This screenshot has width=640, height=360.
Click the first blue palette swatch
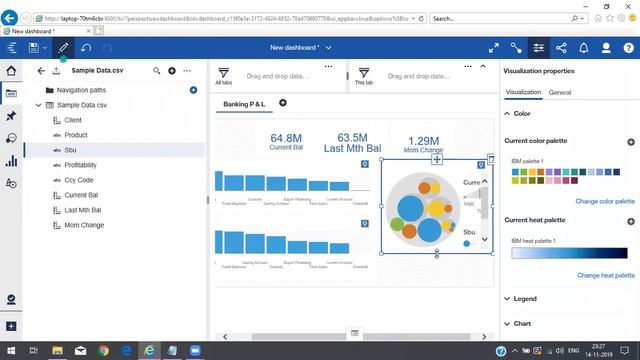pyautogui.click(x=515, y=172)
